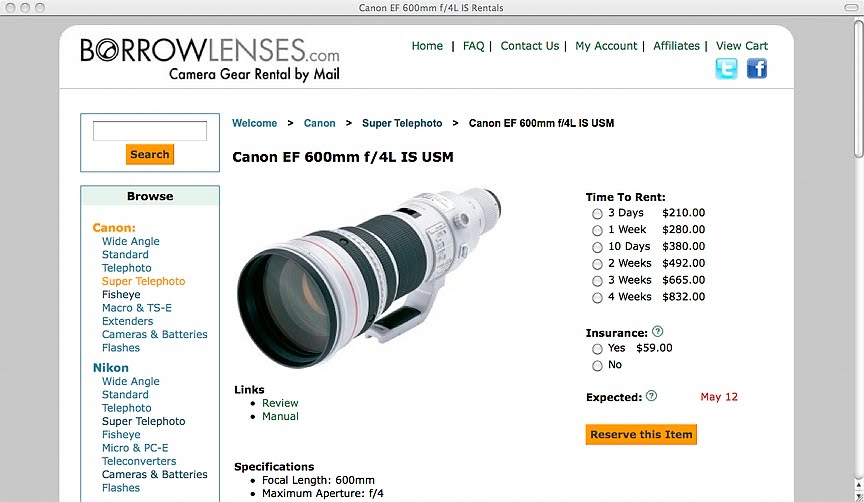Click the Canon 600mm lens product image
Image resolution: width=864 pixels, height=502 pixels.
[x=369, y=278]
